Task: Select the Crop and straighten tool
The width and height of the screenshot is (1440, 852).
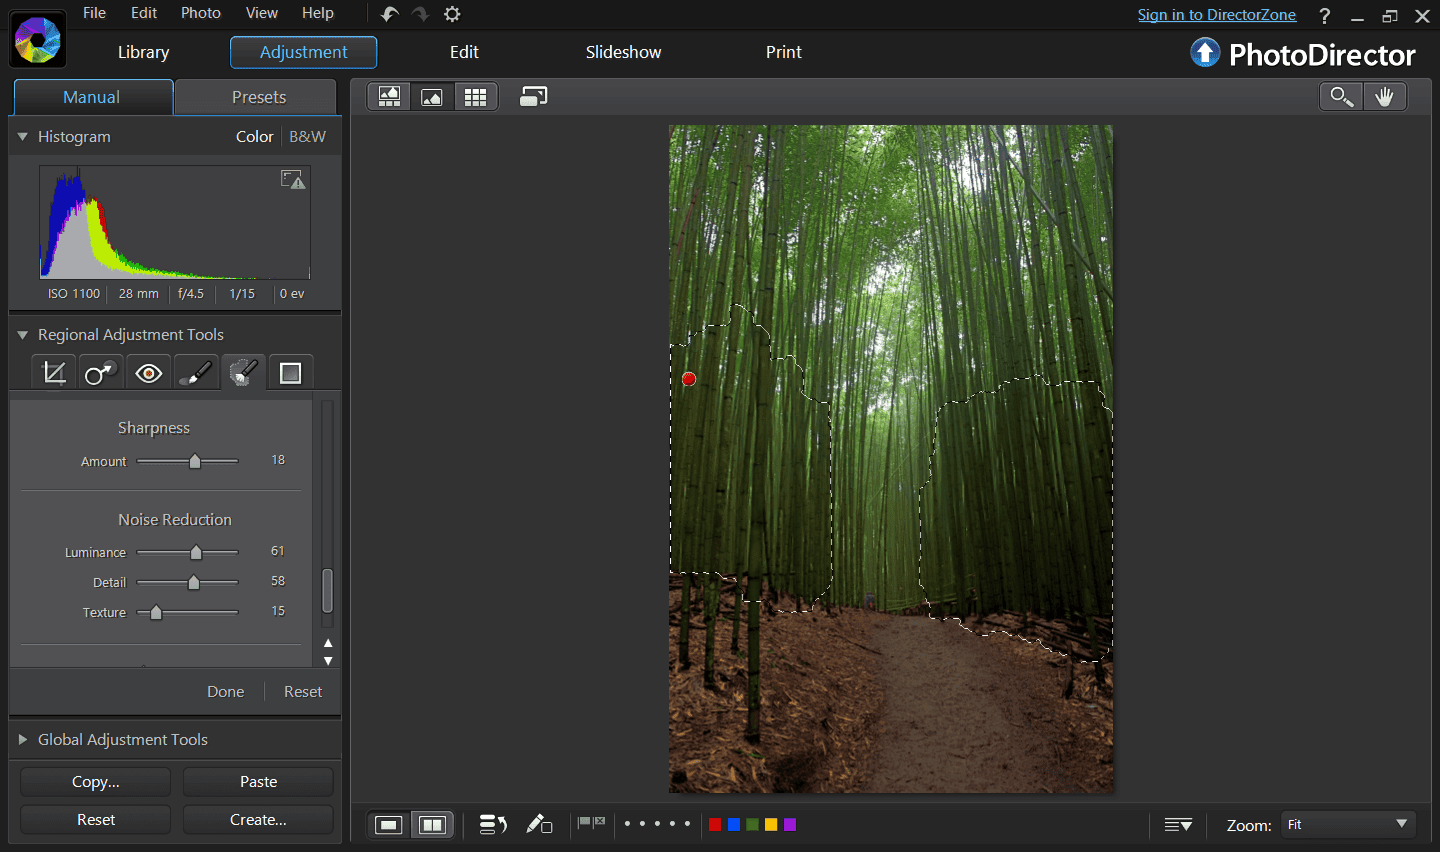Action: point(54,373)
